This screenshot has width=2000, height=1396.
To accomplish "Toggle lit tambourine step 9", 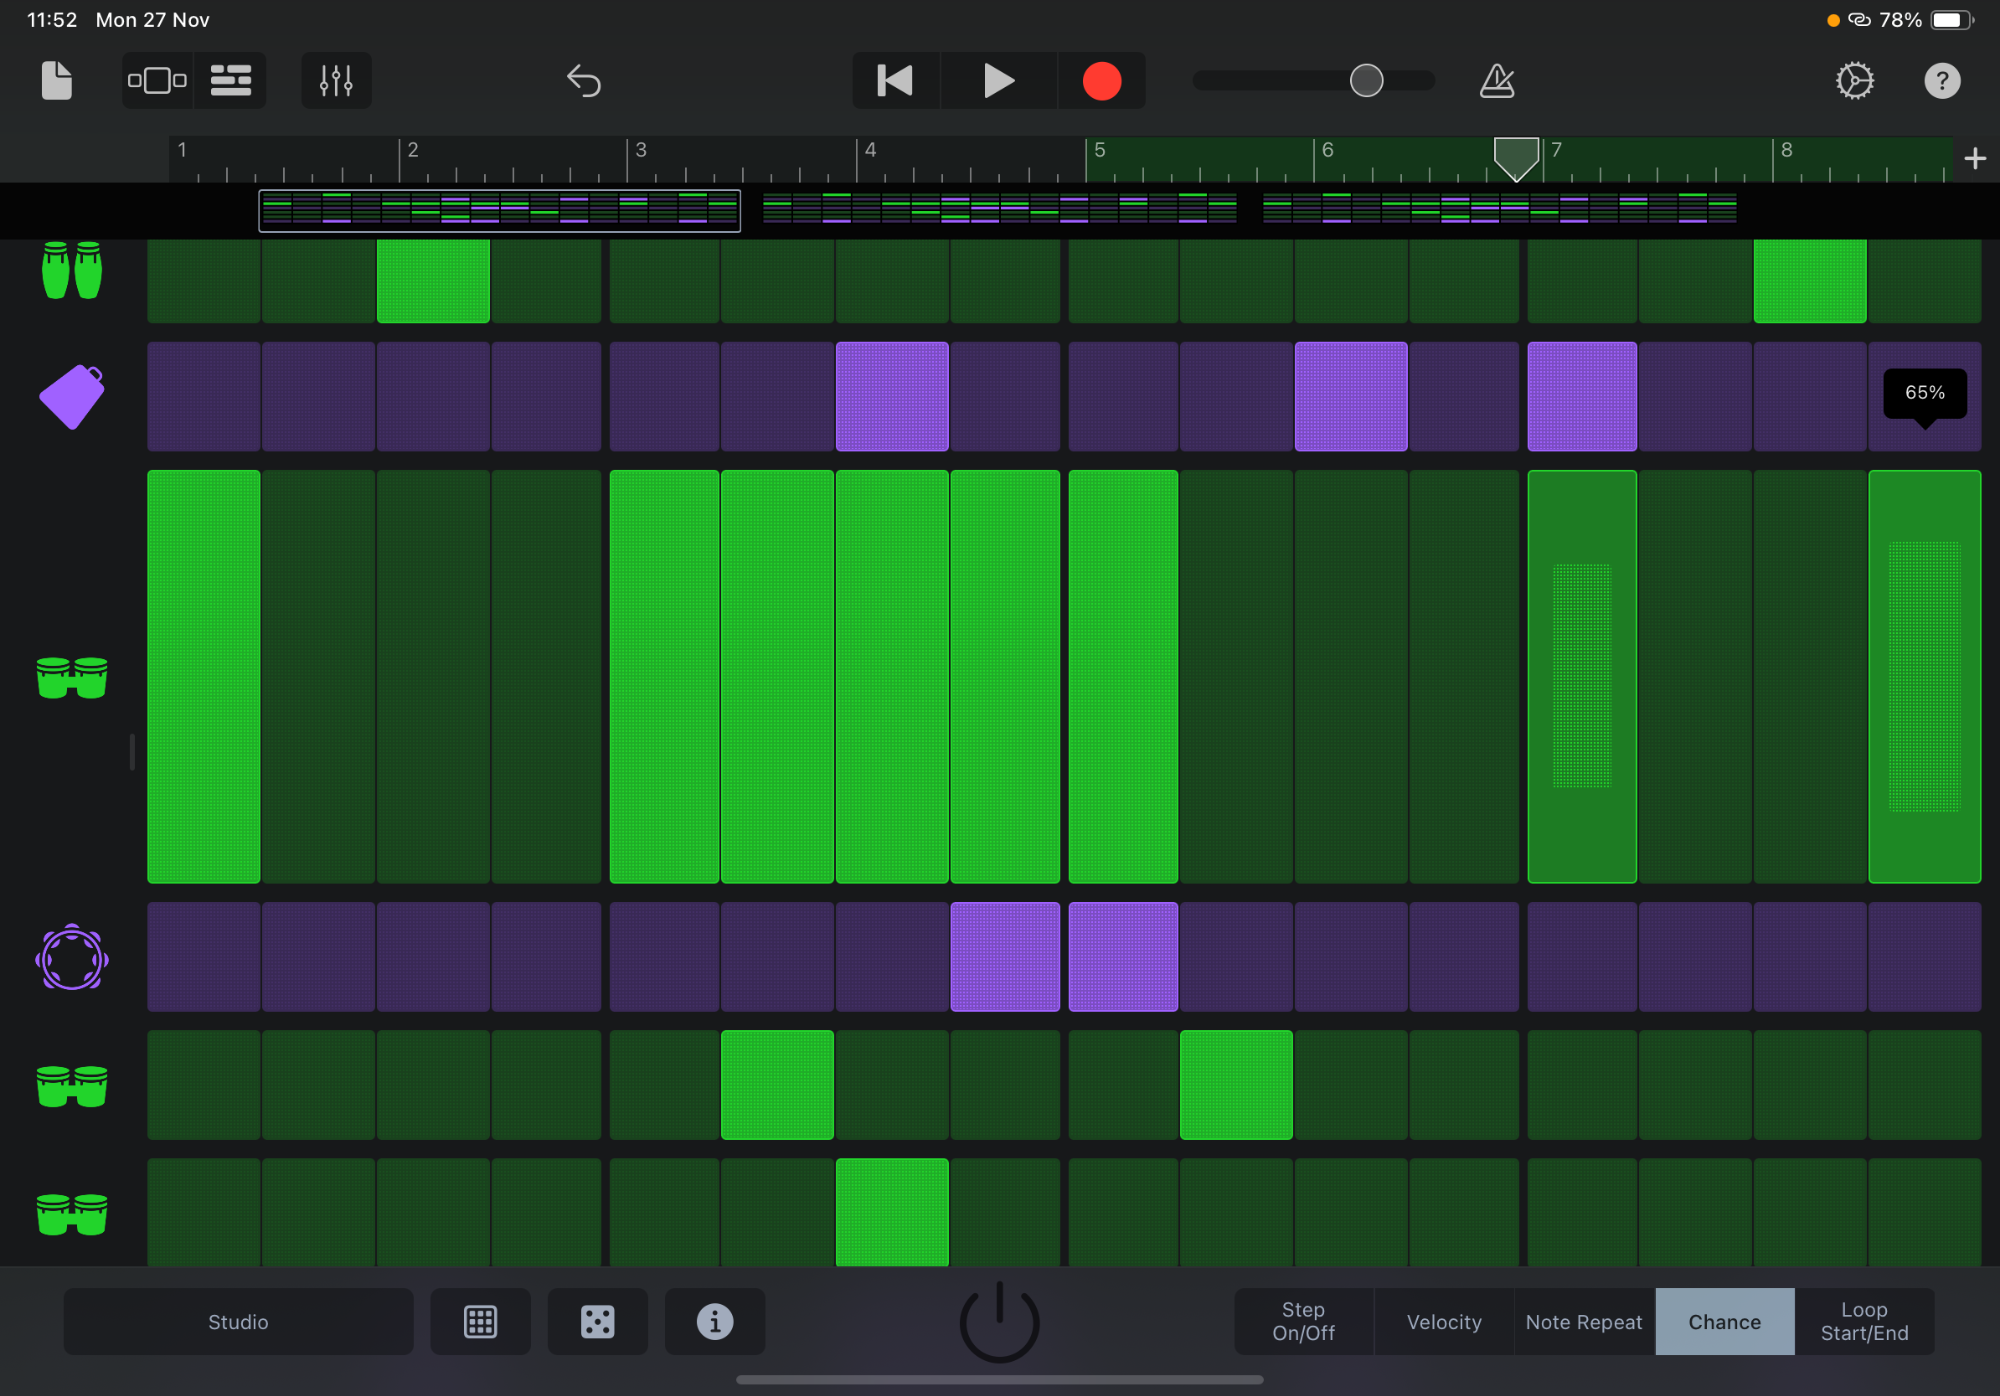I will pyautogui.click(x=1123, y=956).
